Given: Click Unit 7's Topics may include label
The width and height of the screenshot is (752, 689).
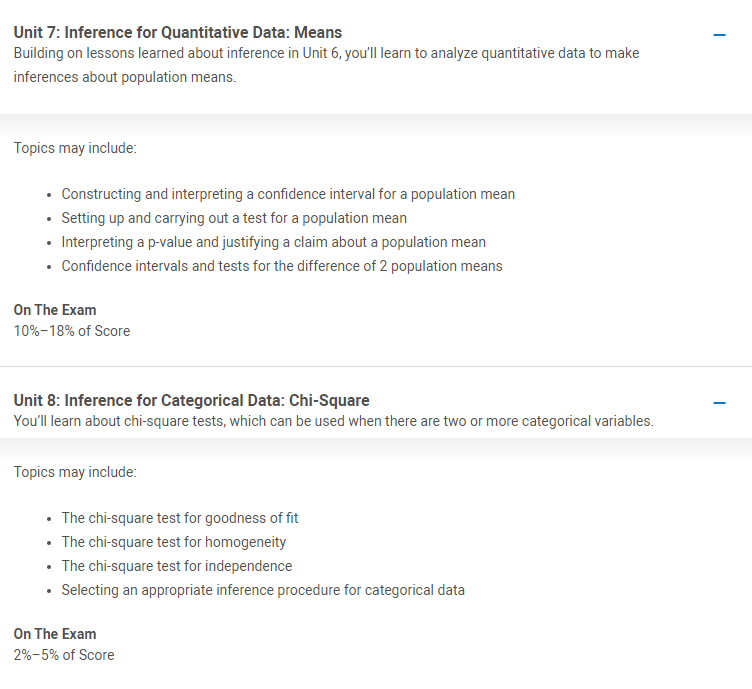Looking at the screenshot, I should 75,148.
